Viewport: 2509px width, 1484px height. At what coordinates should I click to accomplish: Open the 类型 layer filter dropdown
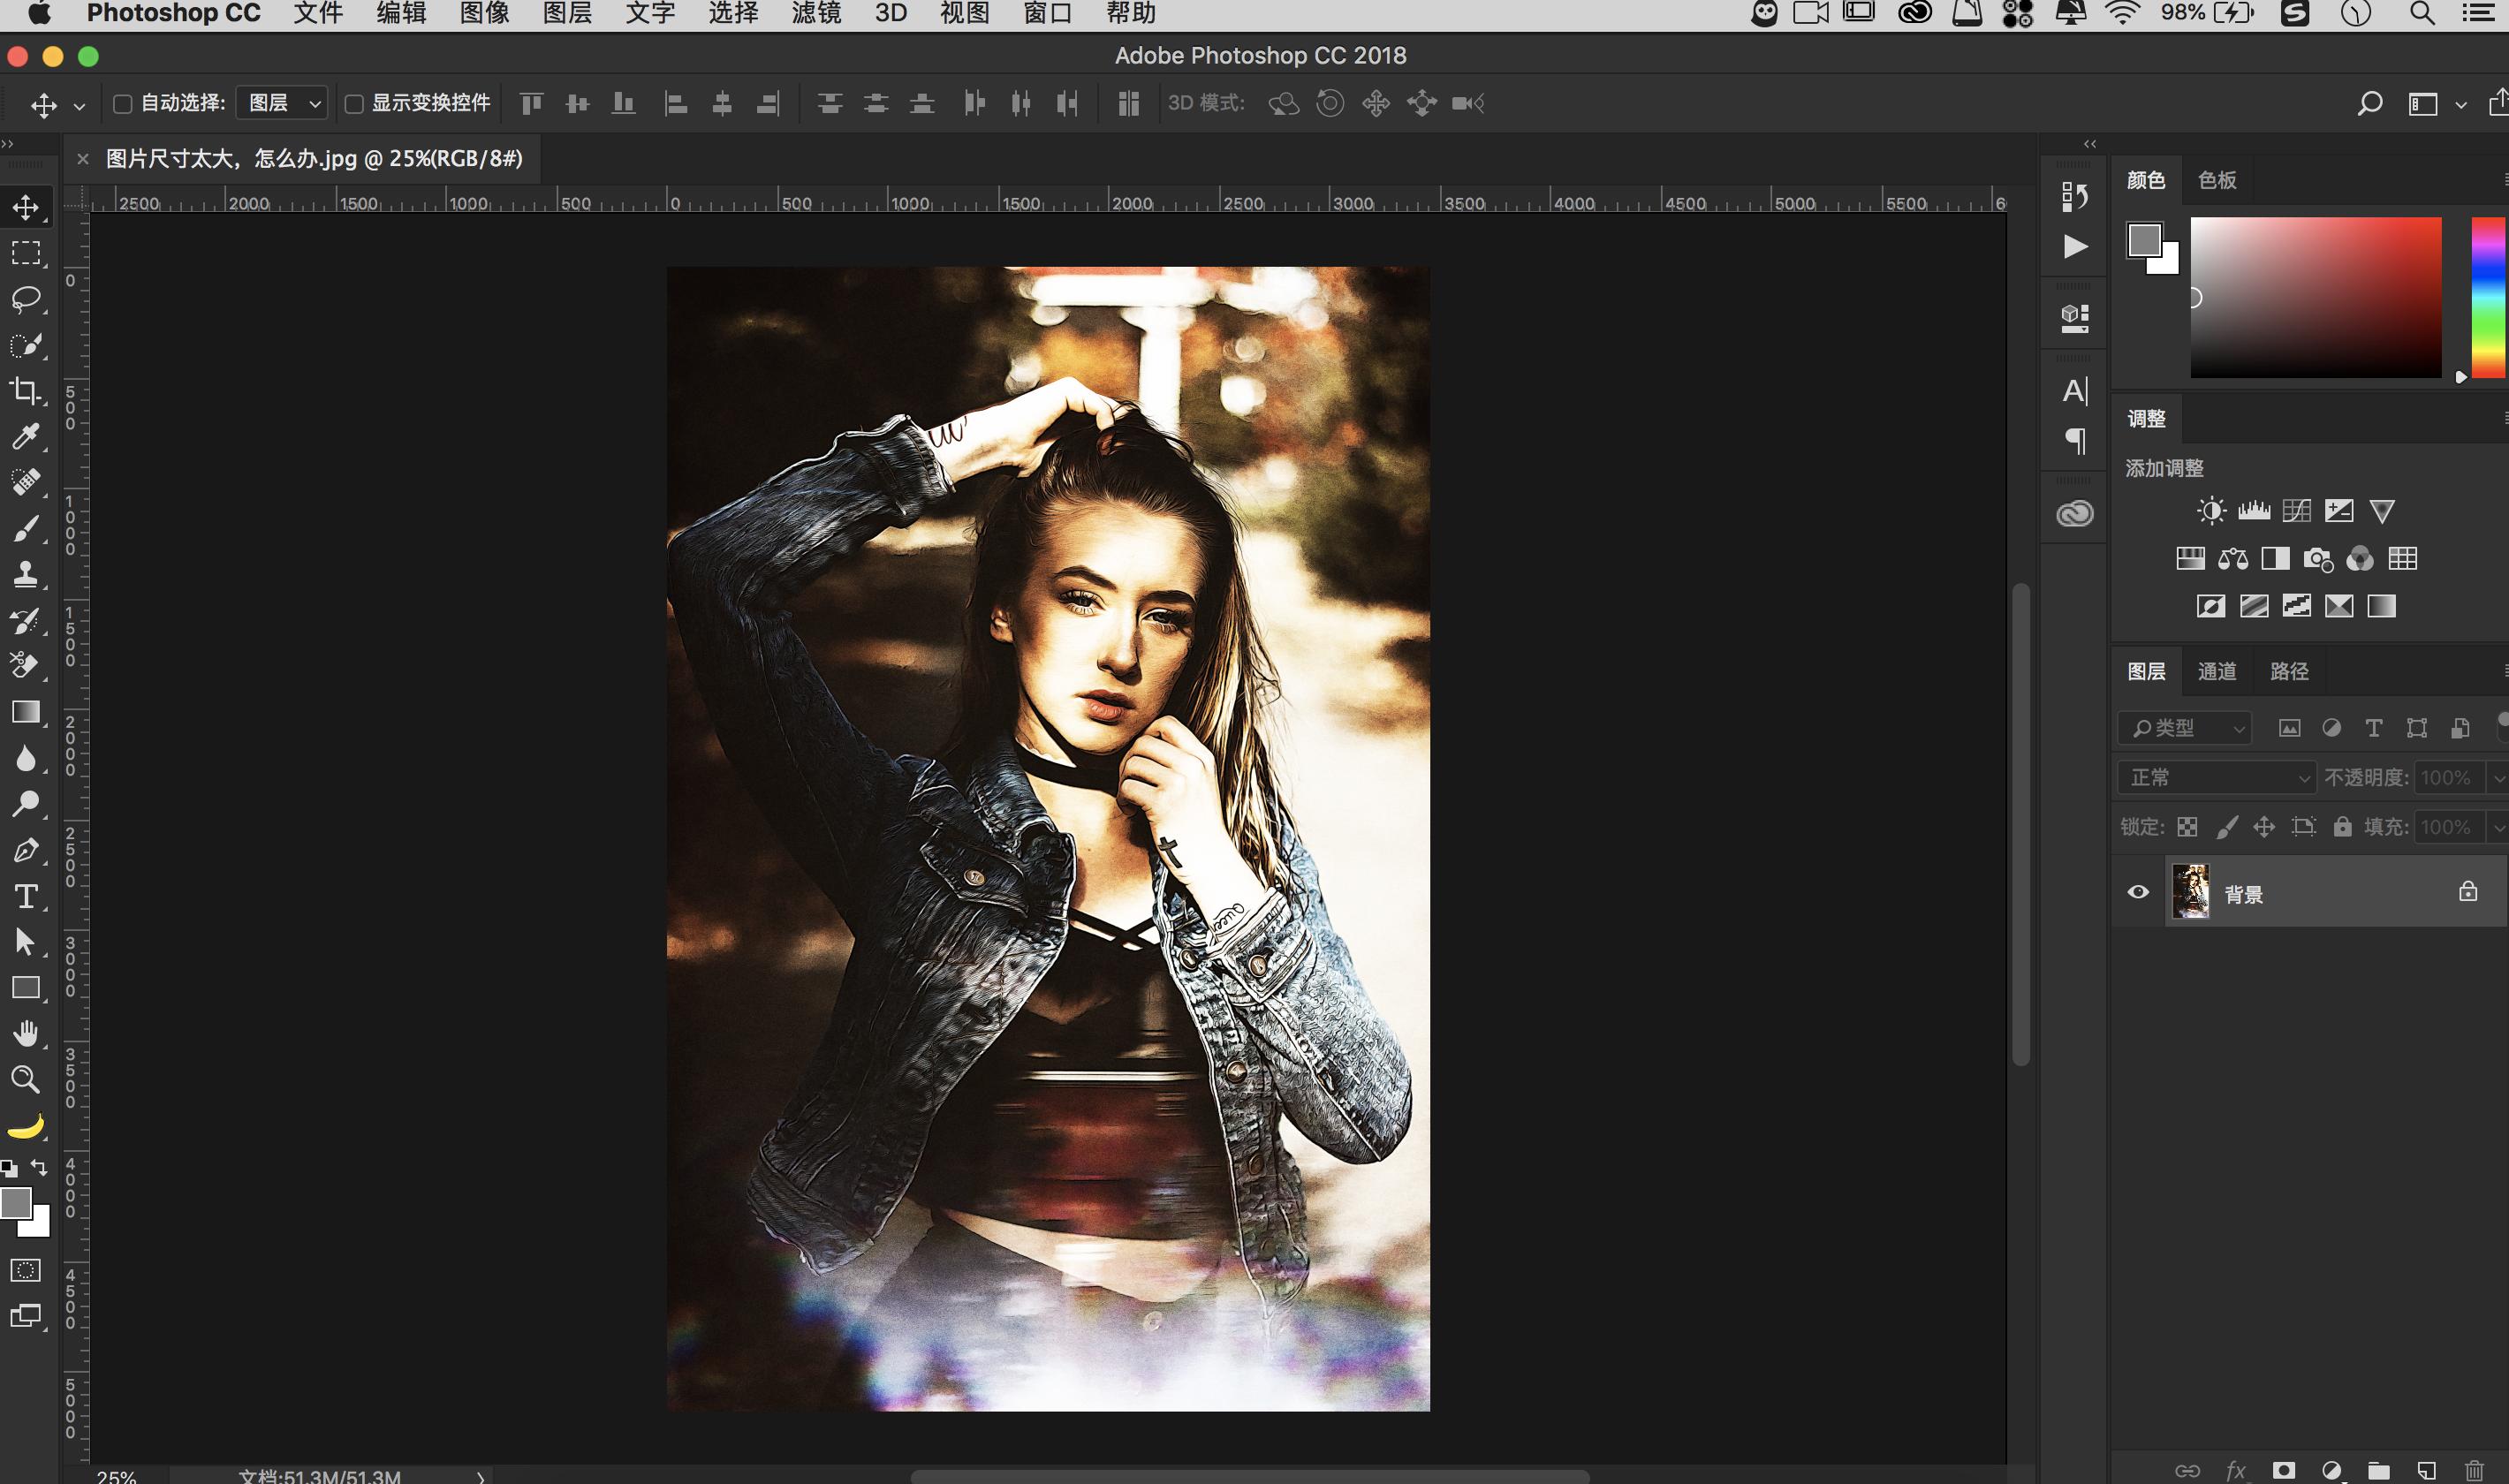pos(2185,728)
